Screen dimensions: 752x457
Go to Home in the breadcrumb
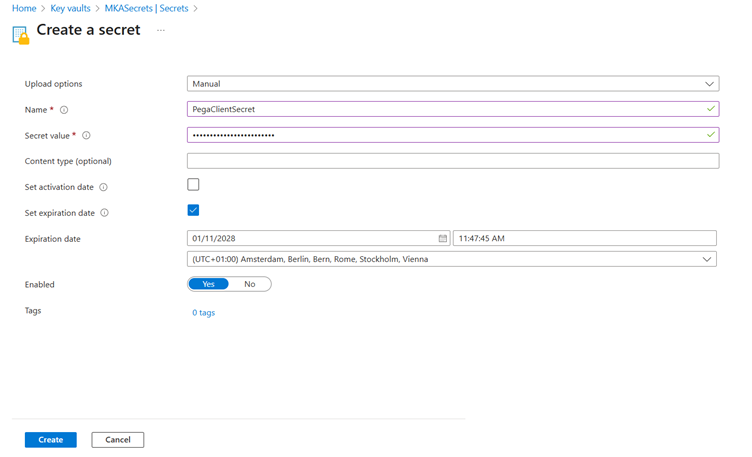(x=24, y=8)
